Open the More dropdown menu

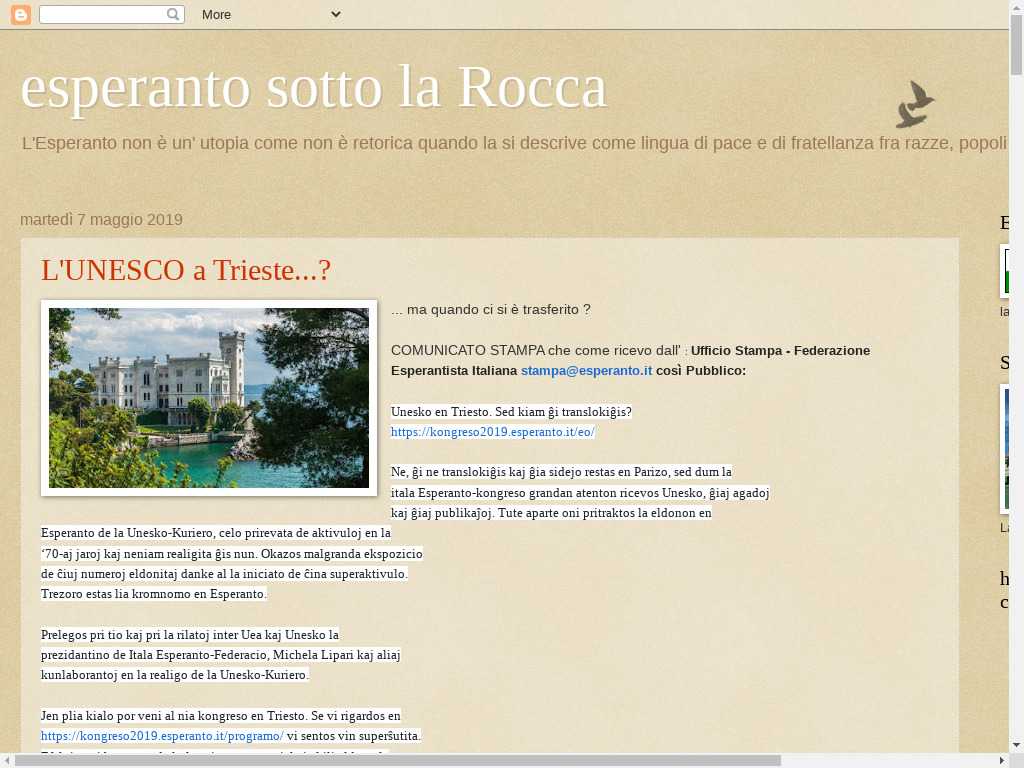pos(271,14)
